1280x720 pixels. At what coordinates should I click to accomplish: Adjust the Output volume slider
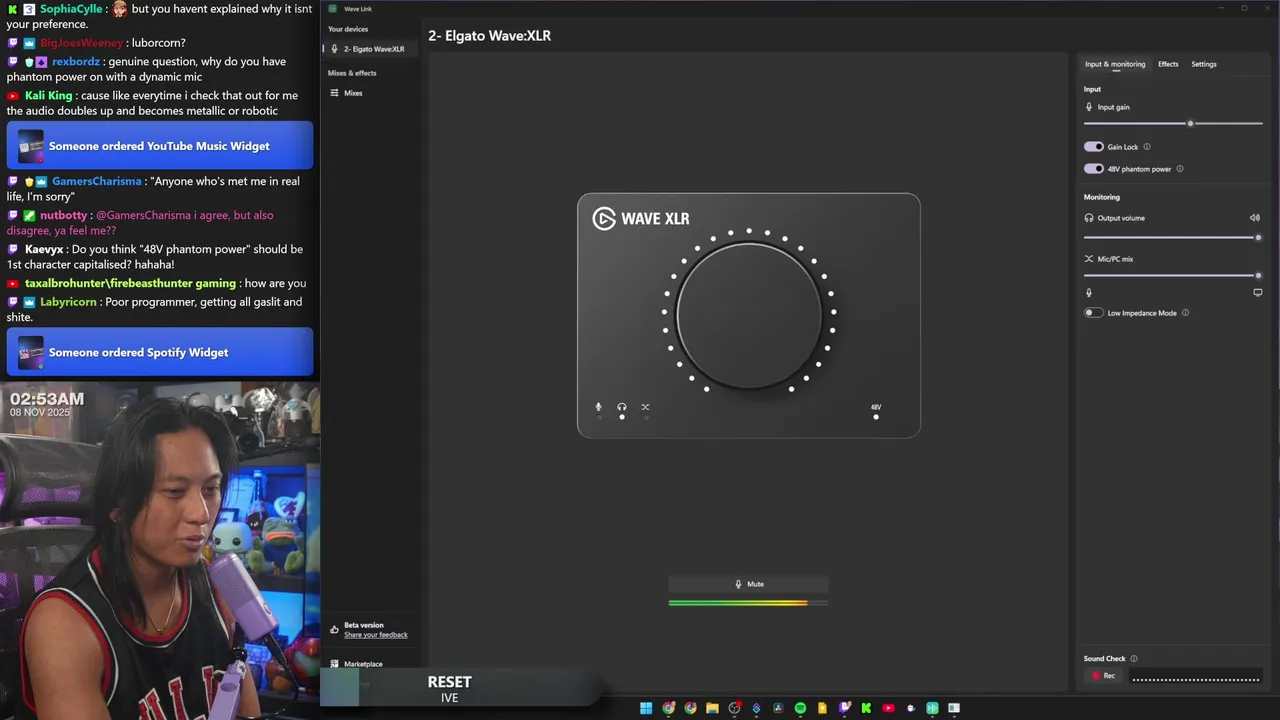click(1173, 237)
